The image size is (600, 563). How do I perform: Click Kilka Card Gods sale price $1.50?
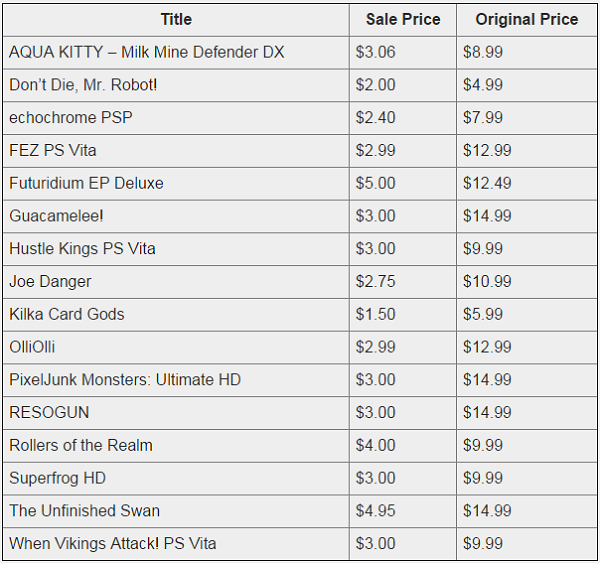pos(375,314)
